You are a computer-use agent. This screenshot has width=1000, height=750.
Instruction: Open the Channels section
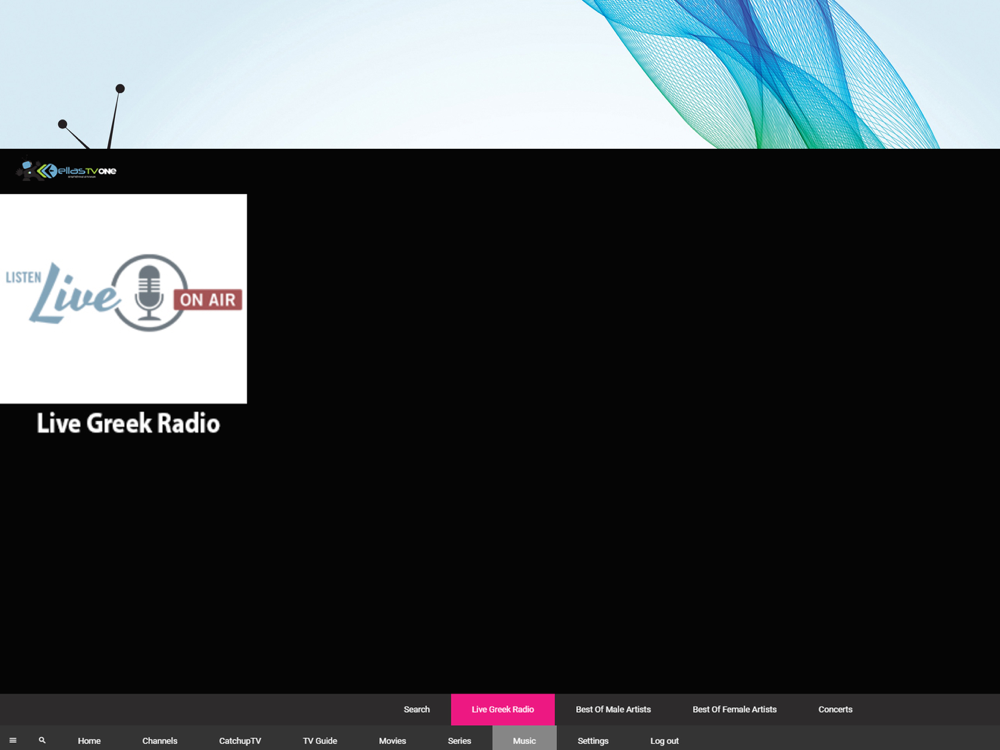(159, 740)
